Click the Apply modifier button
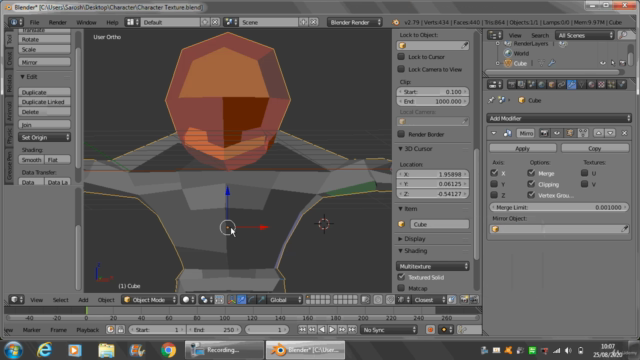The height and width of the screenshot is (360, 640). (522, 149)
